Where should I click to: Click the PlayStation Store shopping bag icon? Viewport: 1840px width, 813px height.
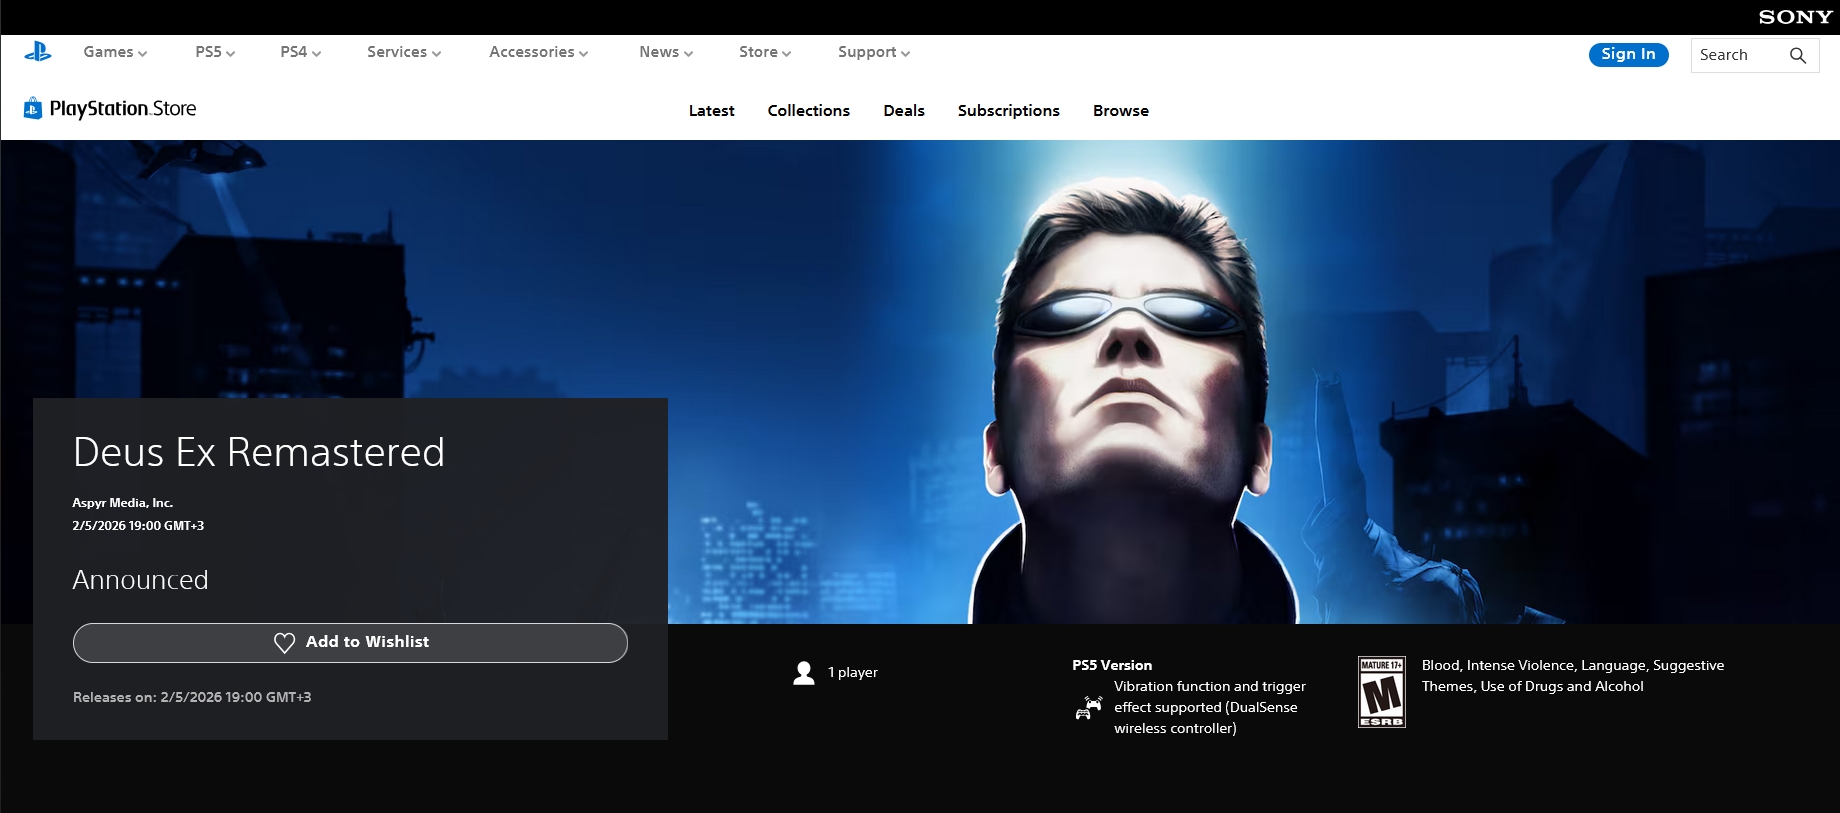point(33,108)
